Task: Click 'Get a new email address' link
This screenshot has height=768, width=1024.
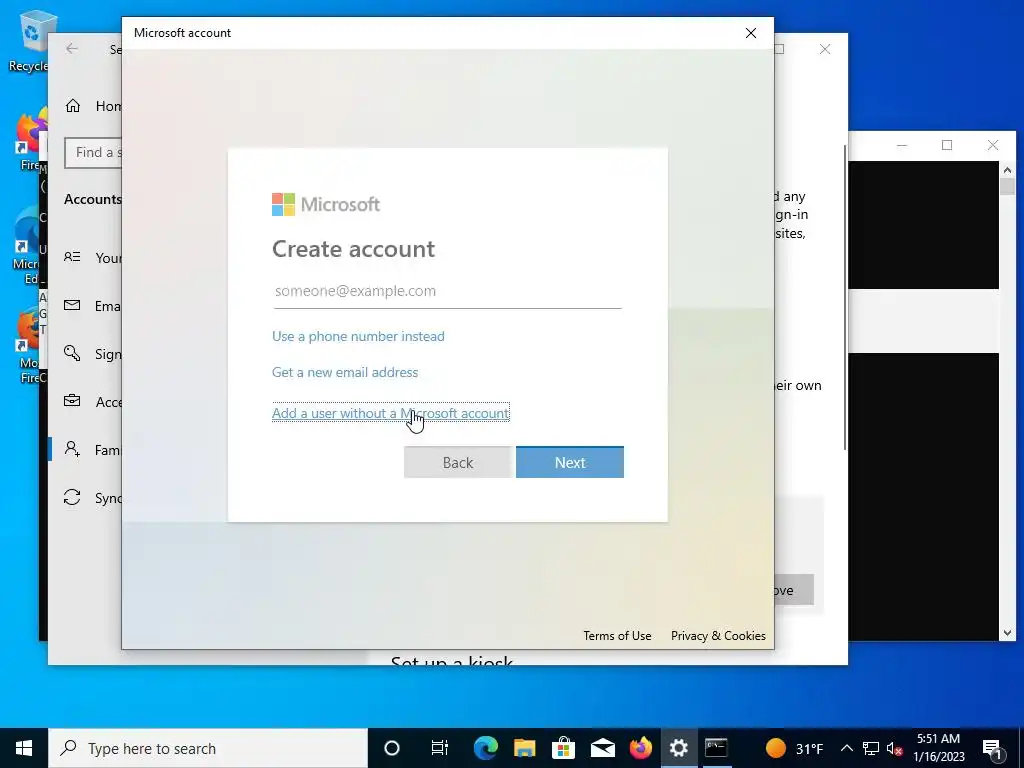Action: coord(345,372)
